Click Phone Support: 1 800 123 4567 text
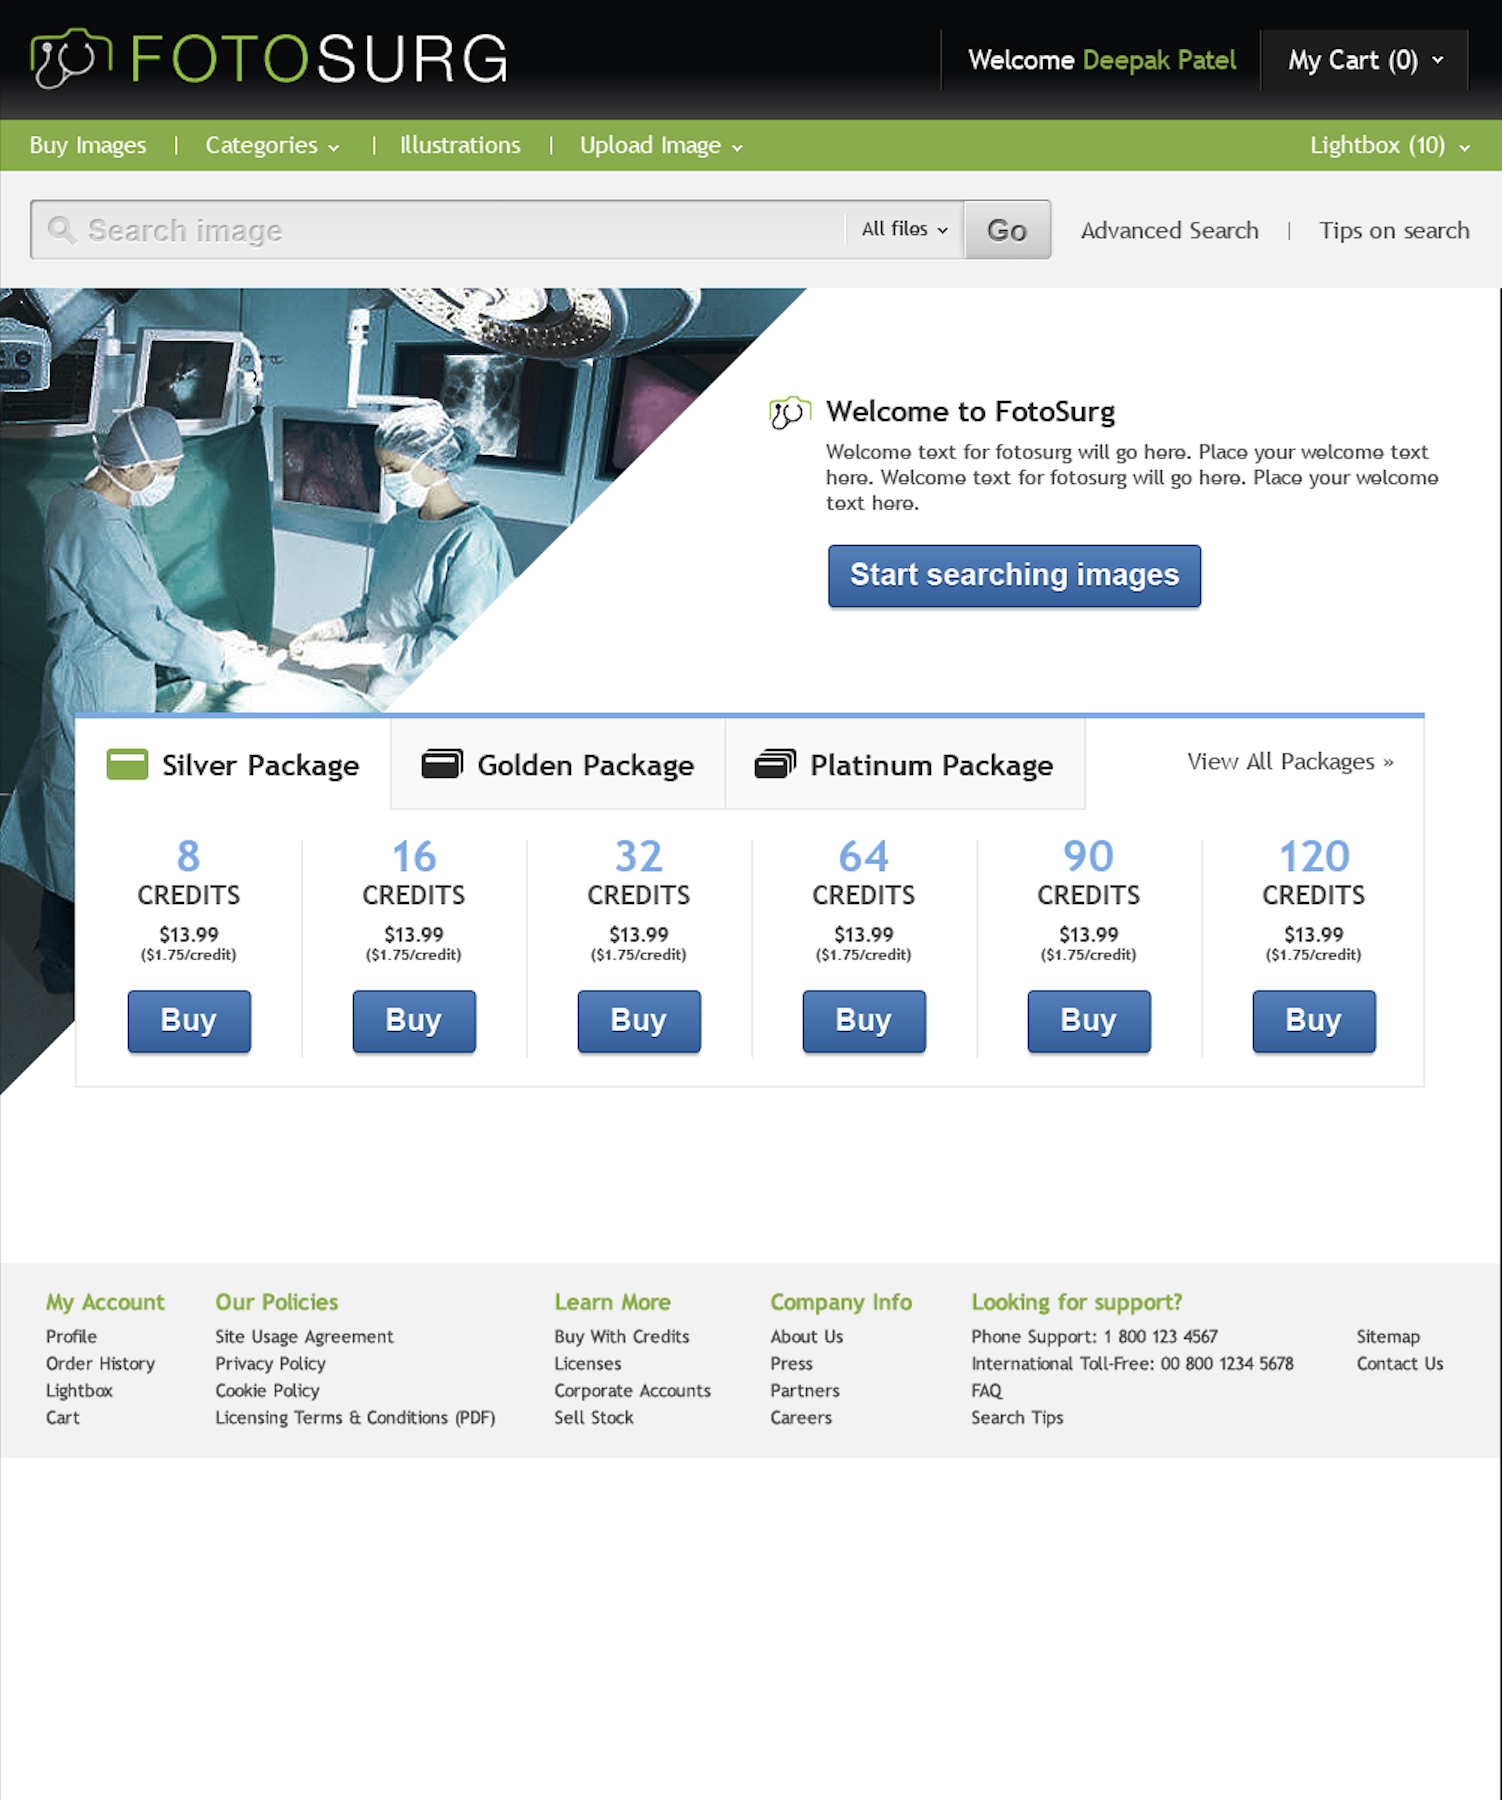1502x1800 pixels. [x=1094, y=1337]
